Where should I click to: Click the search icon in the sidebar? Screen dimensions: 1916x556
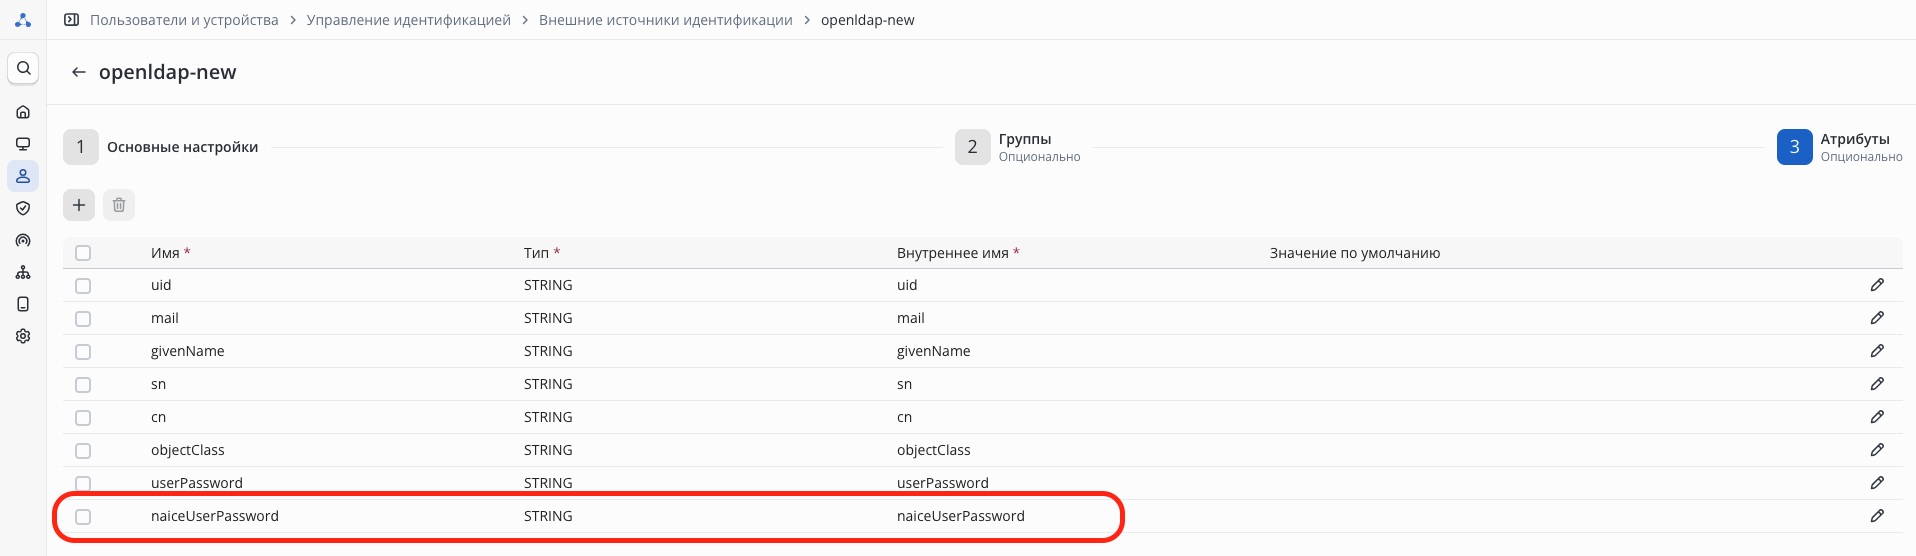click(23, 68)
